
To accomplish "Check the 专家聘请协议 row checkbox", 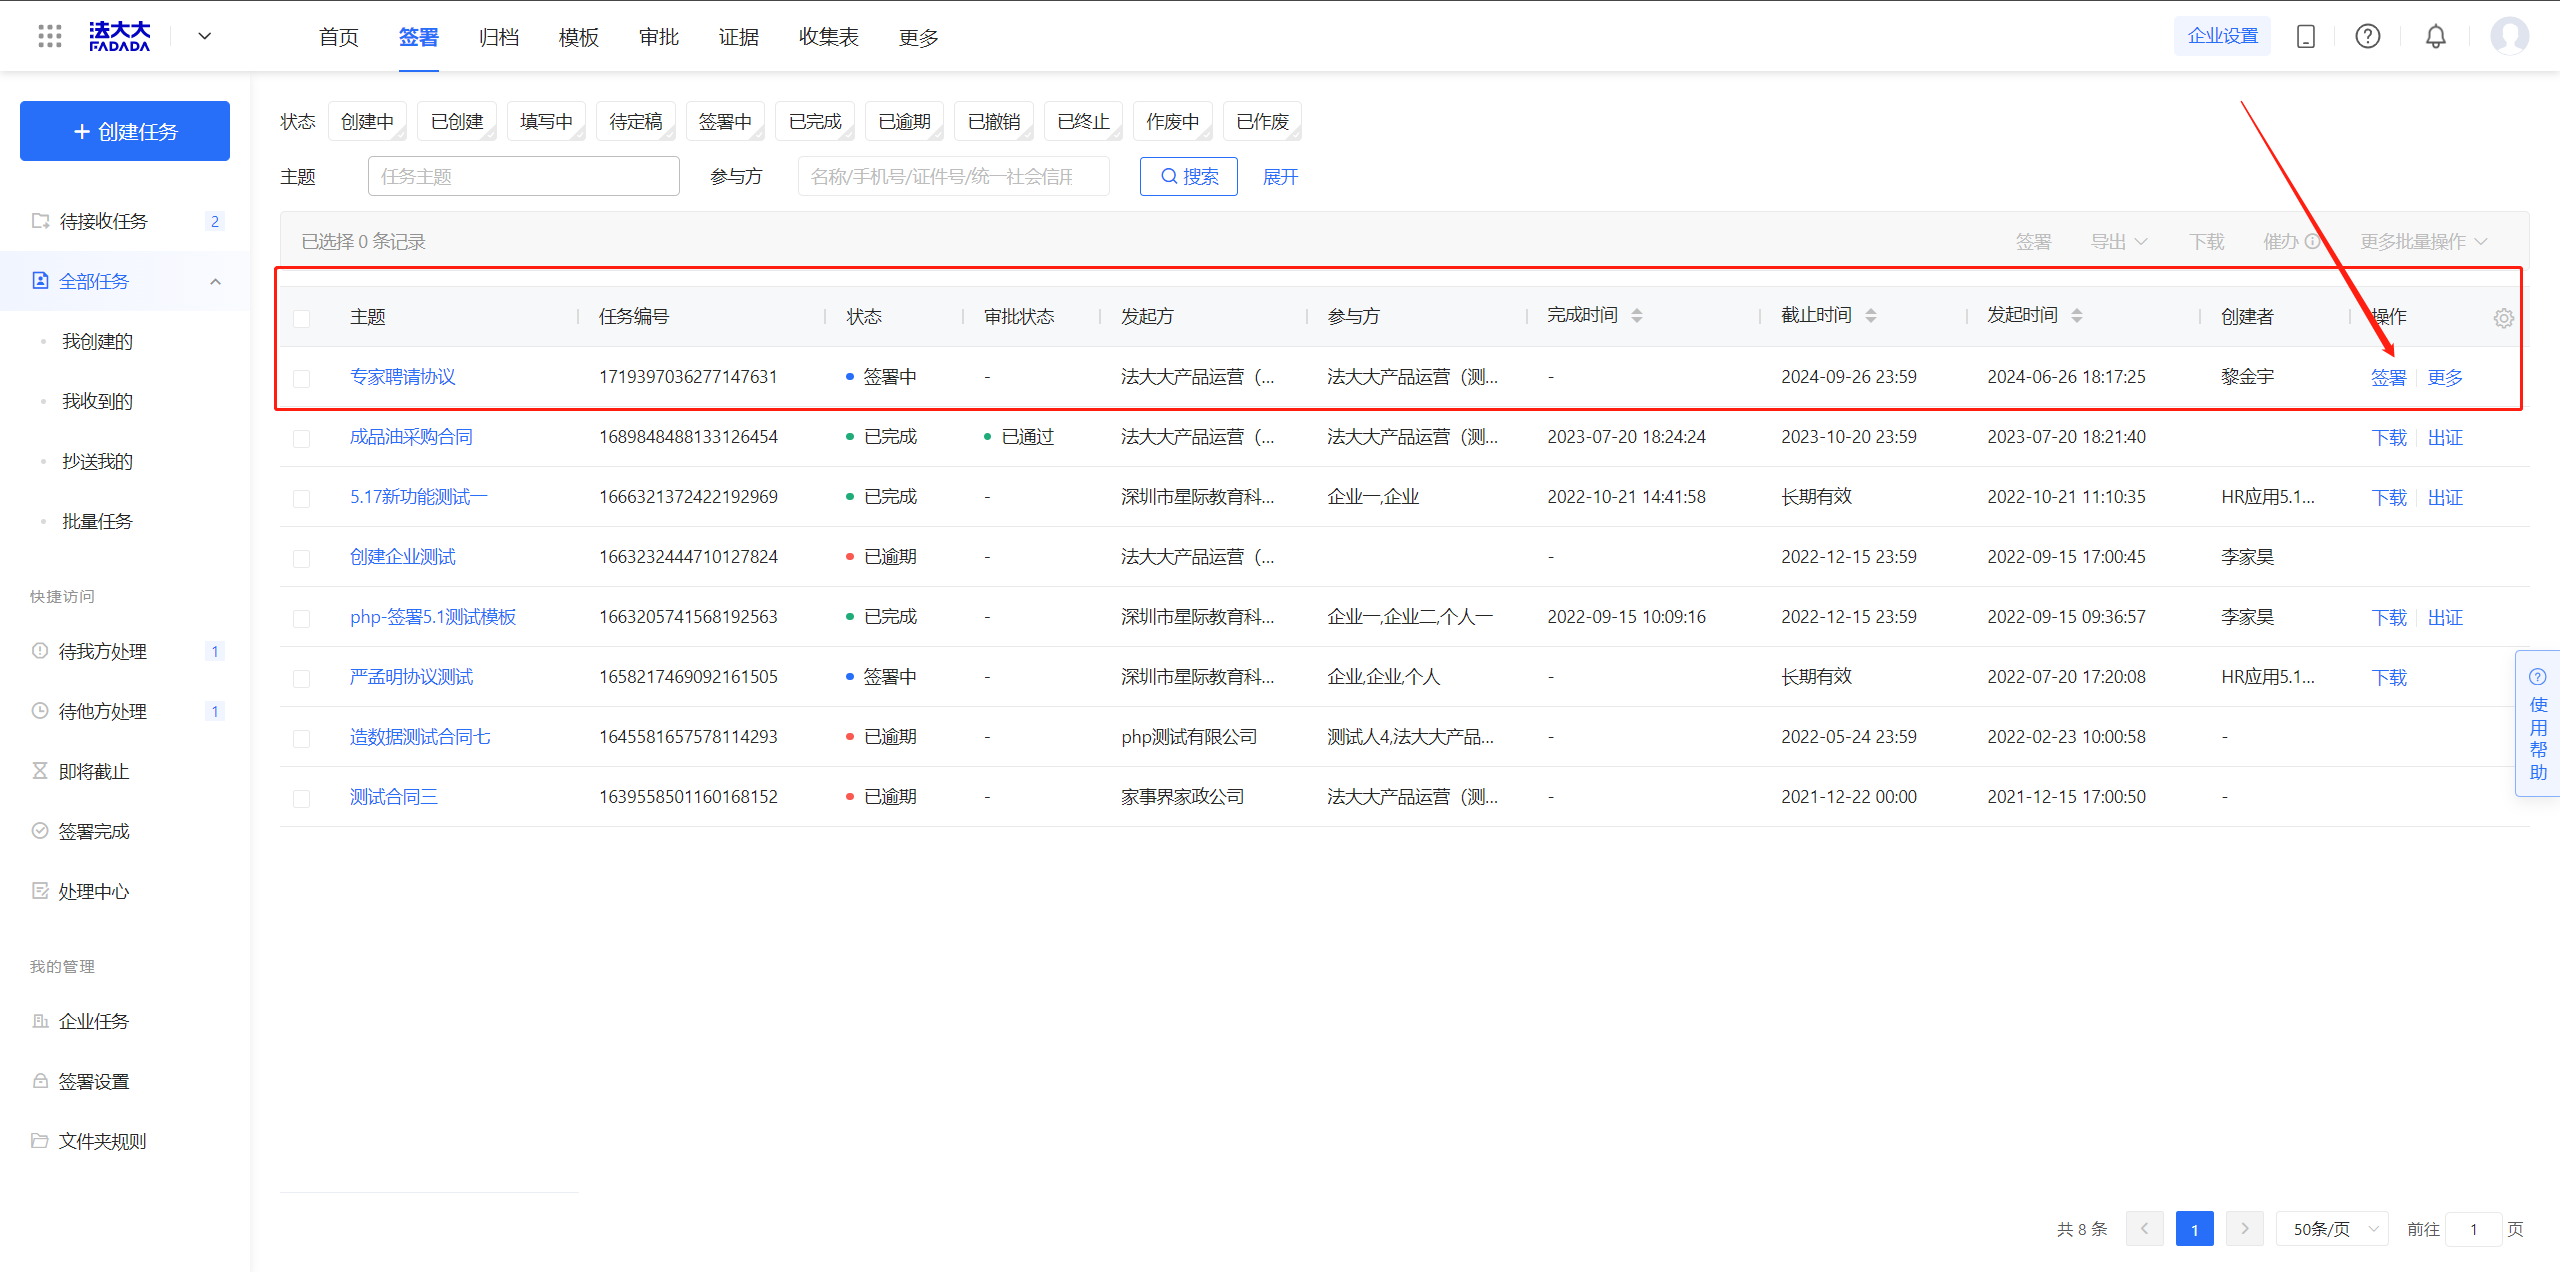I will tap(301, 378).
